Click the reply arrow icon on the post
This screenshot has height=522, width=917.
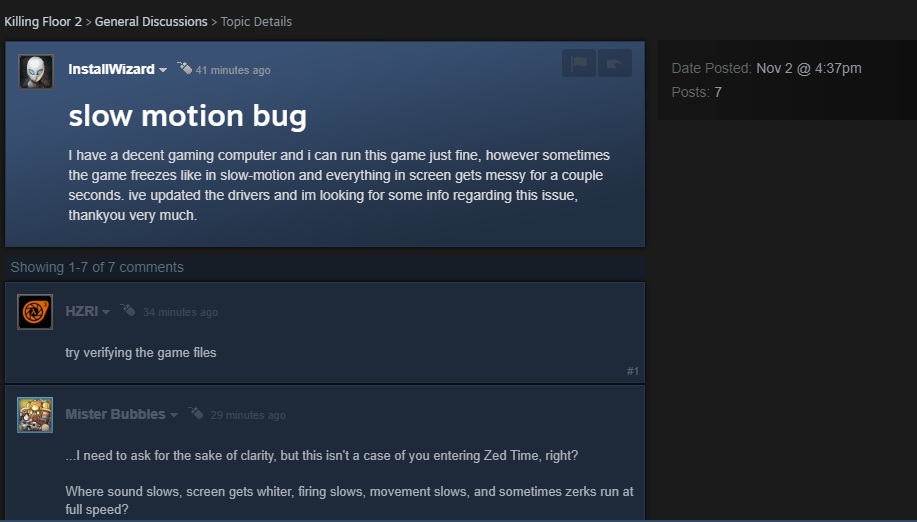click(615, 63)
